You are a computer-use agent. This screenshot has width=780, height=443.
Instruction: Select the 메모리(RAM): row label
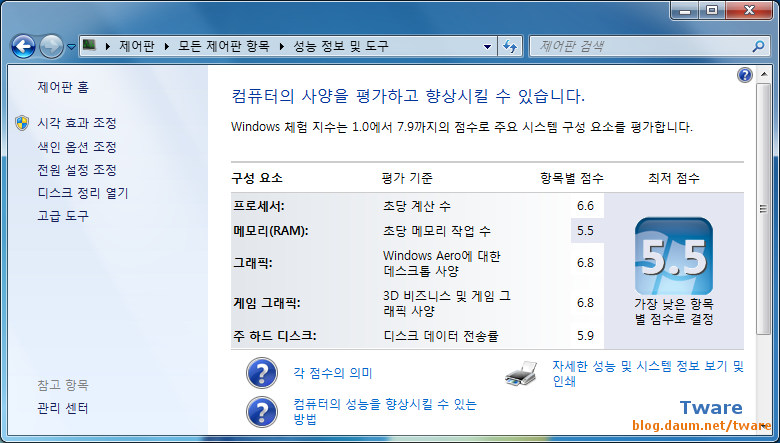tap(271, 231)
